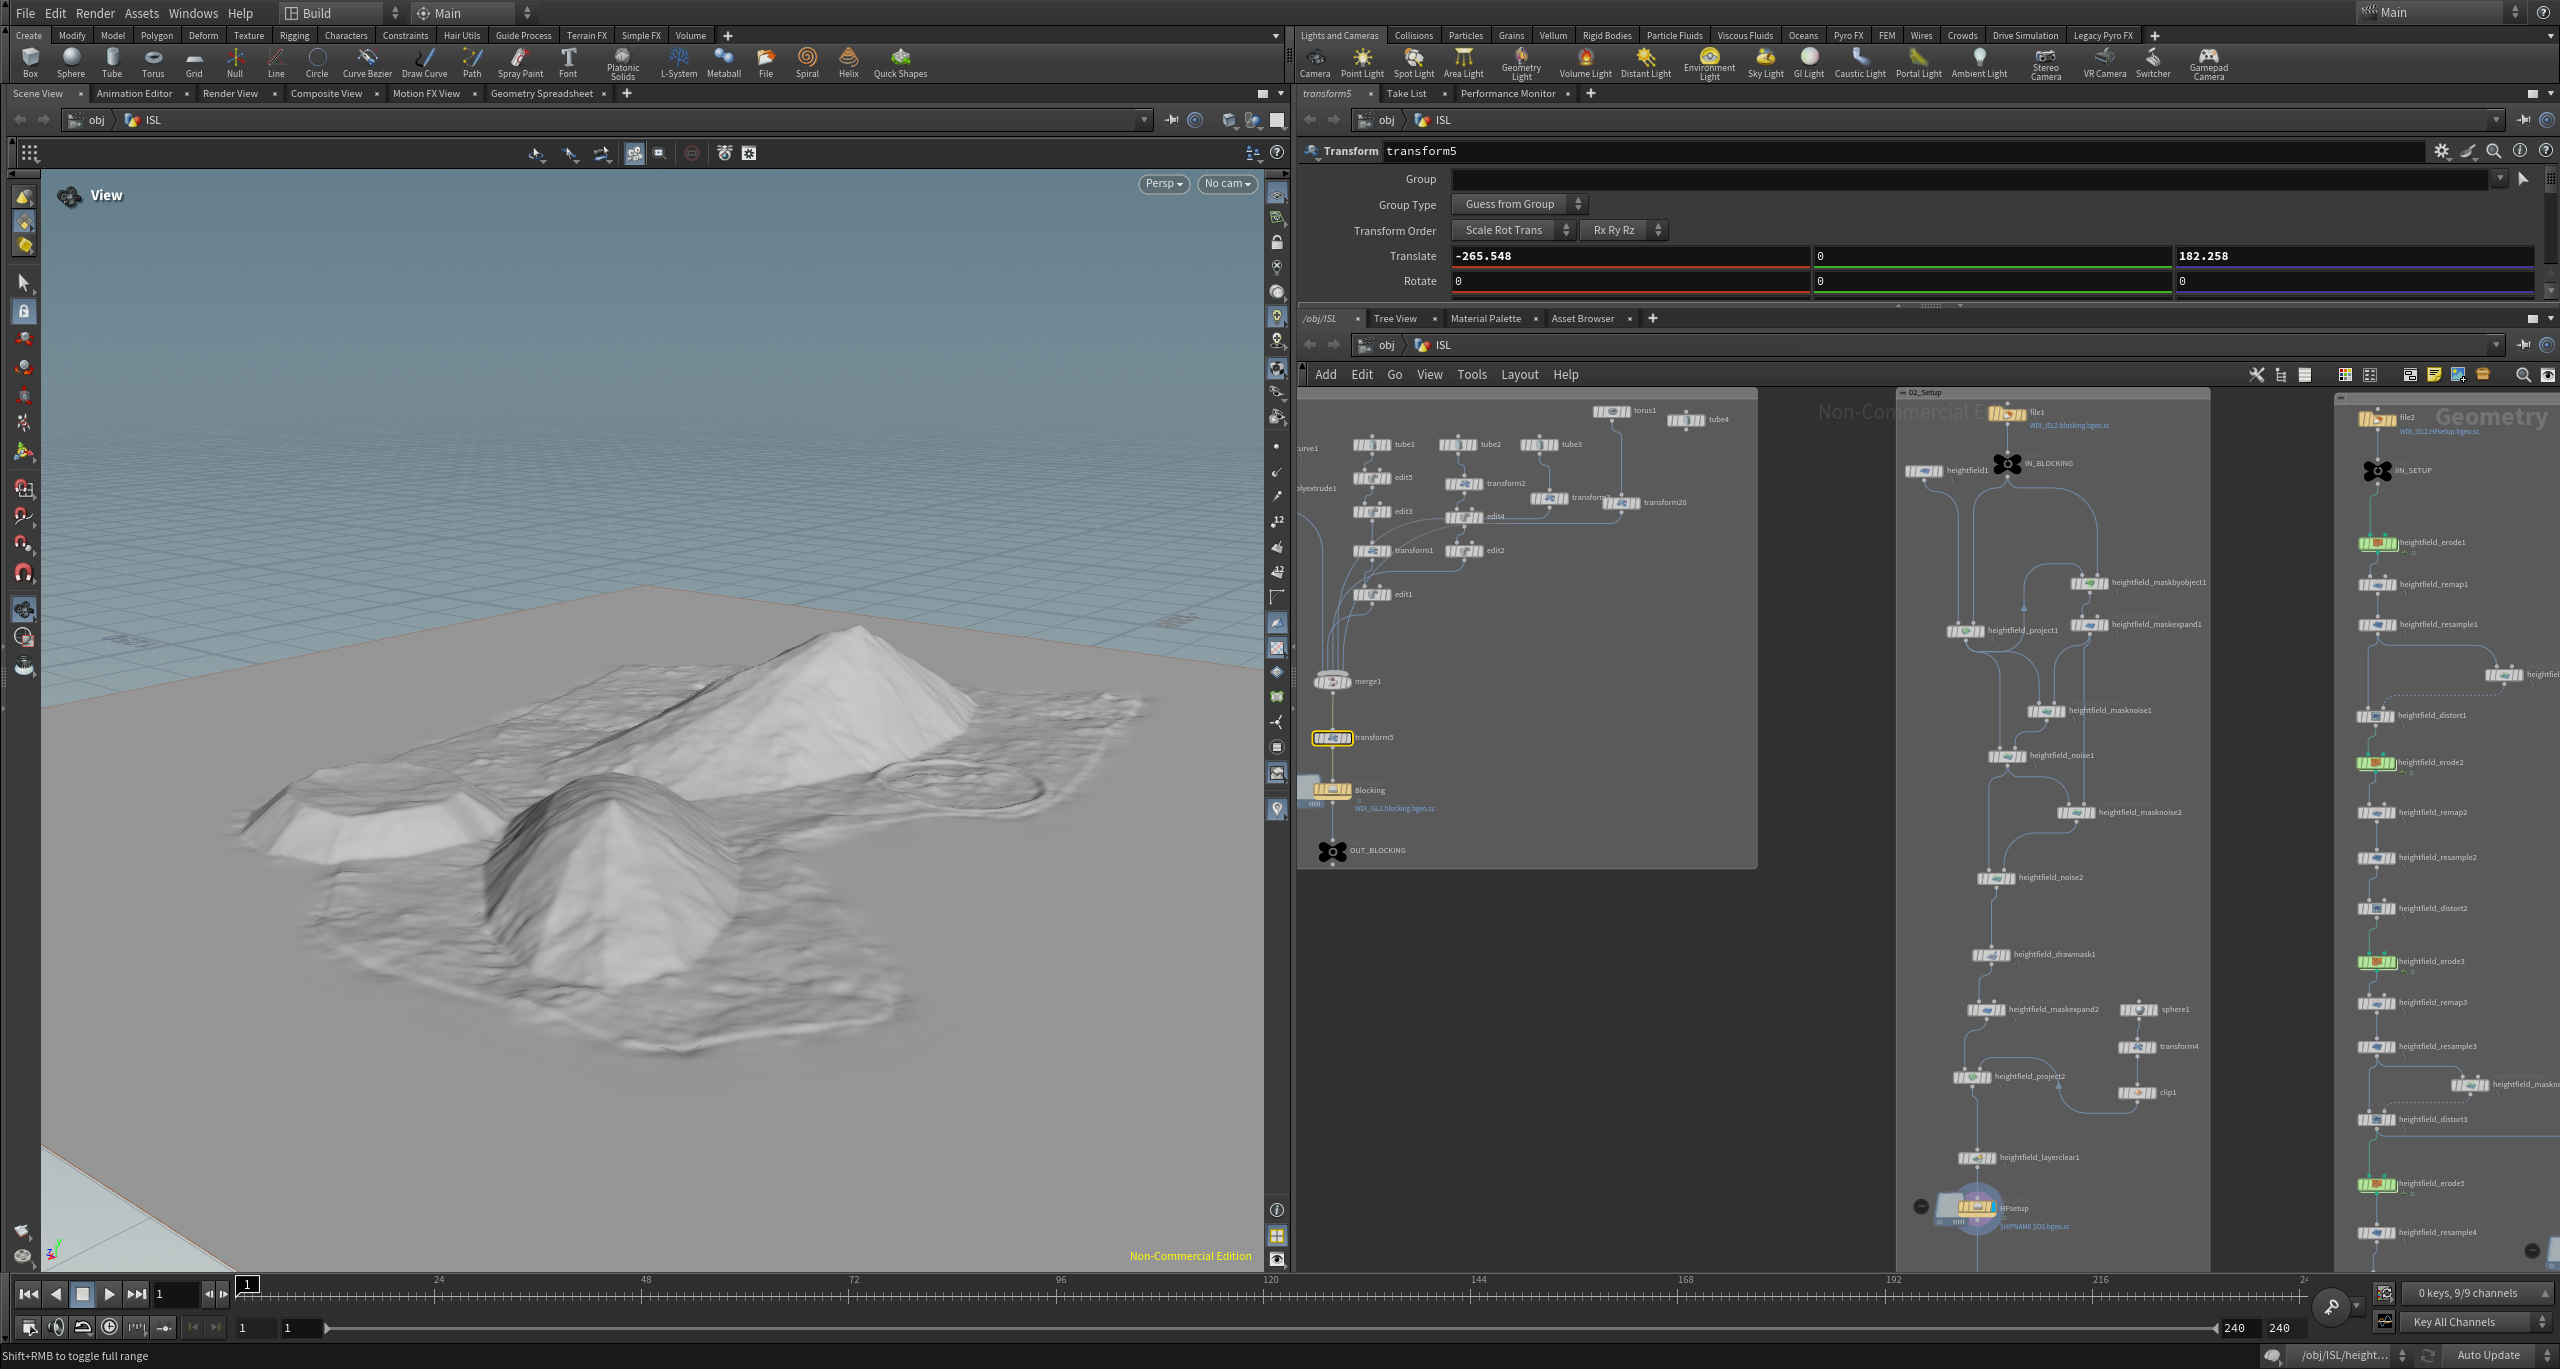
Task: Click the Platonic Solids shelf tool
Action: (x=623, y=64)
